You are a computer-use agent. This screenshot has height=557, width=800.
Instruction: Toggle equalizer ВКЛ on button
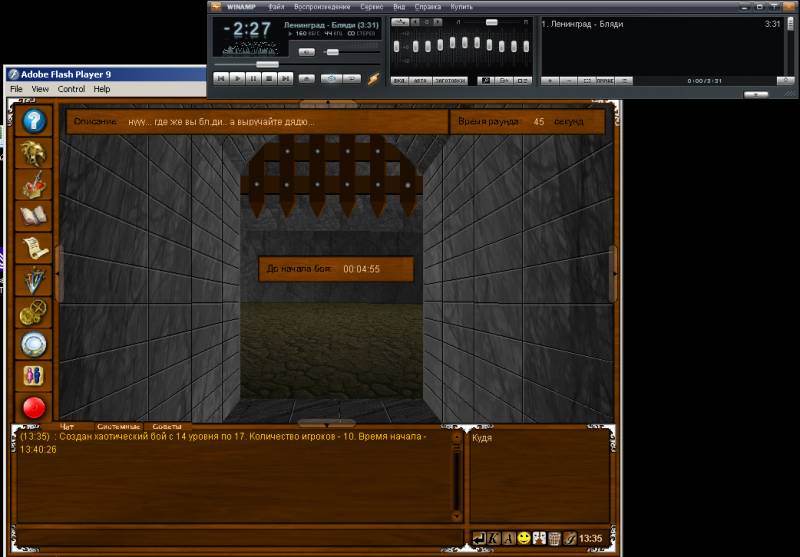[x=401, y=81]
